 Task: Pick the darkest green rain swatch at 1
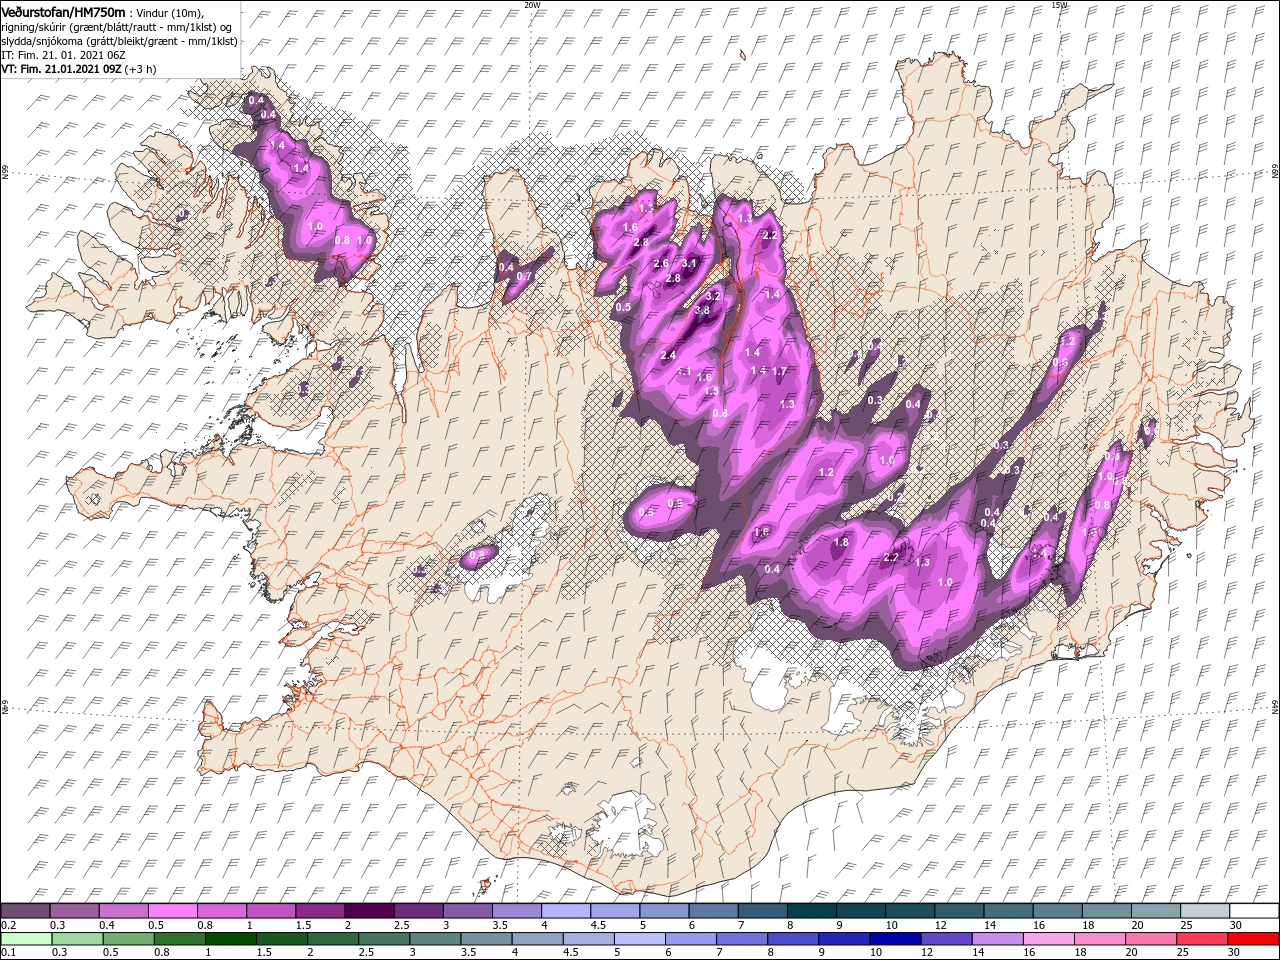click(x=230, y=939)
